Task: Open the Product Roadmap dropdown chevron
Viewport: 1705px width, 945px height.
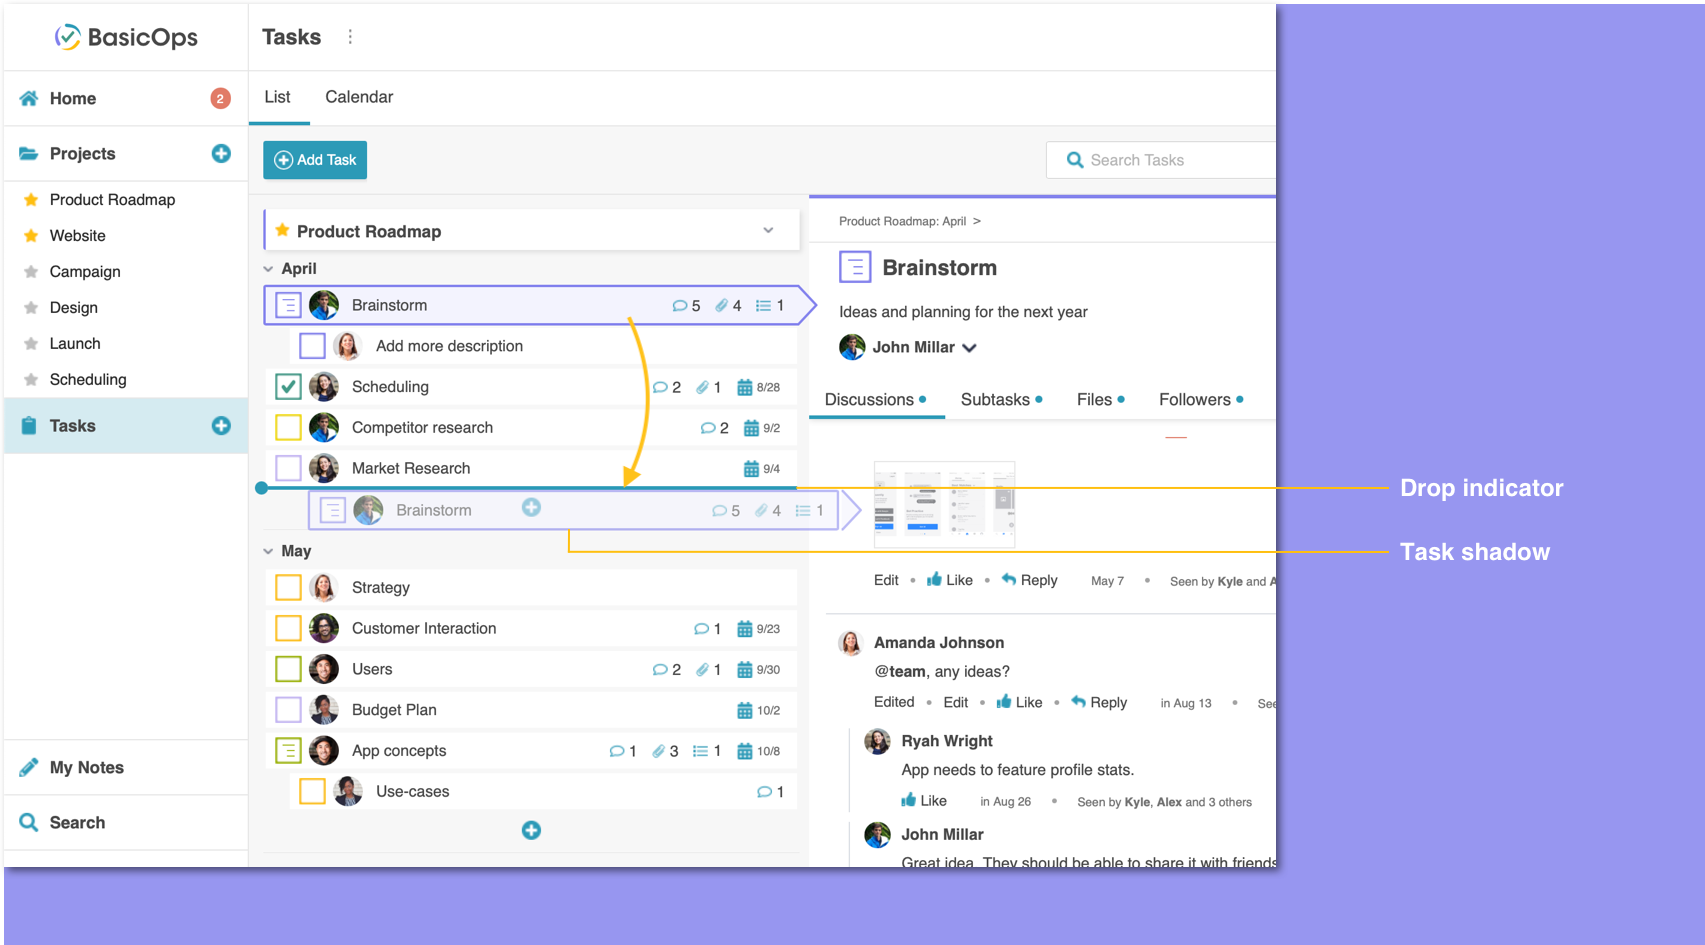Action: click(x=769, y=230)
